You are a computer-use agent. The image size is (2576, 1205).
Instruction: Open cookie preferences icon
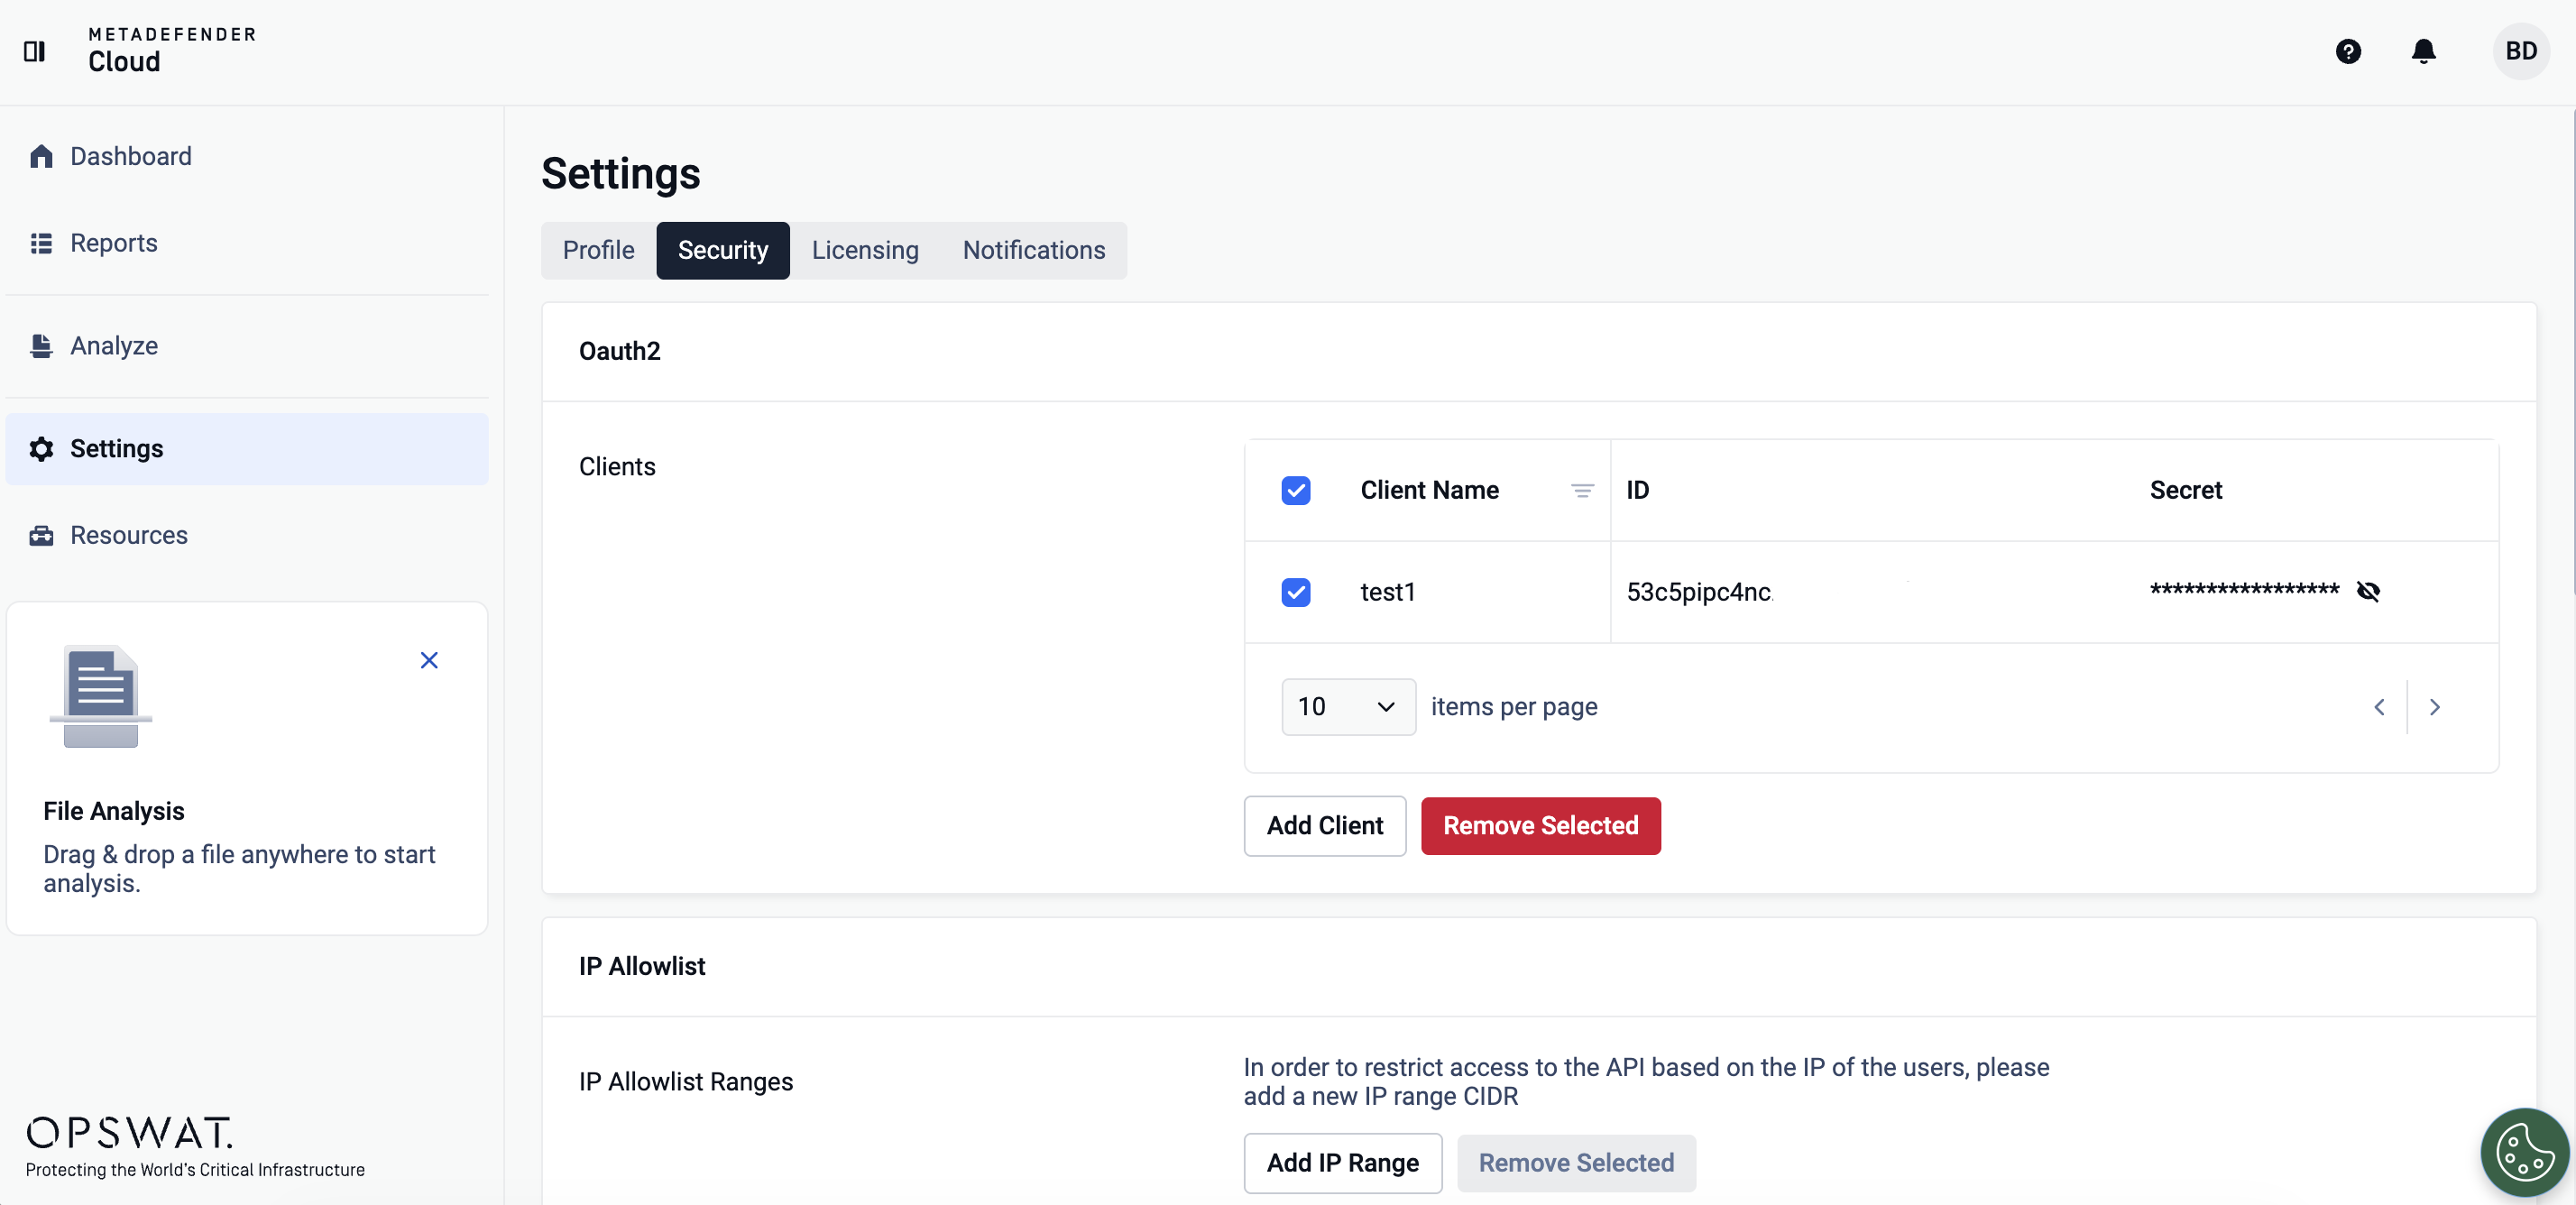coord(2523,1152)
